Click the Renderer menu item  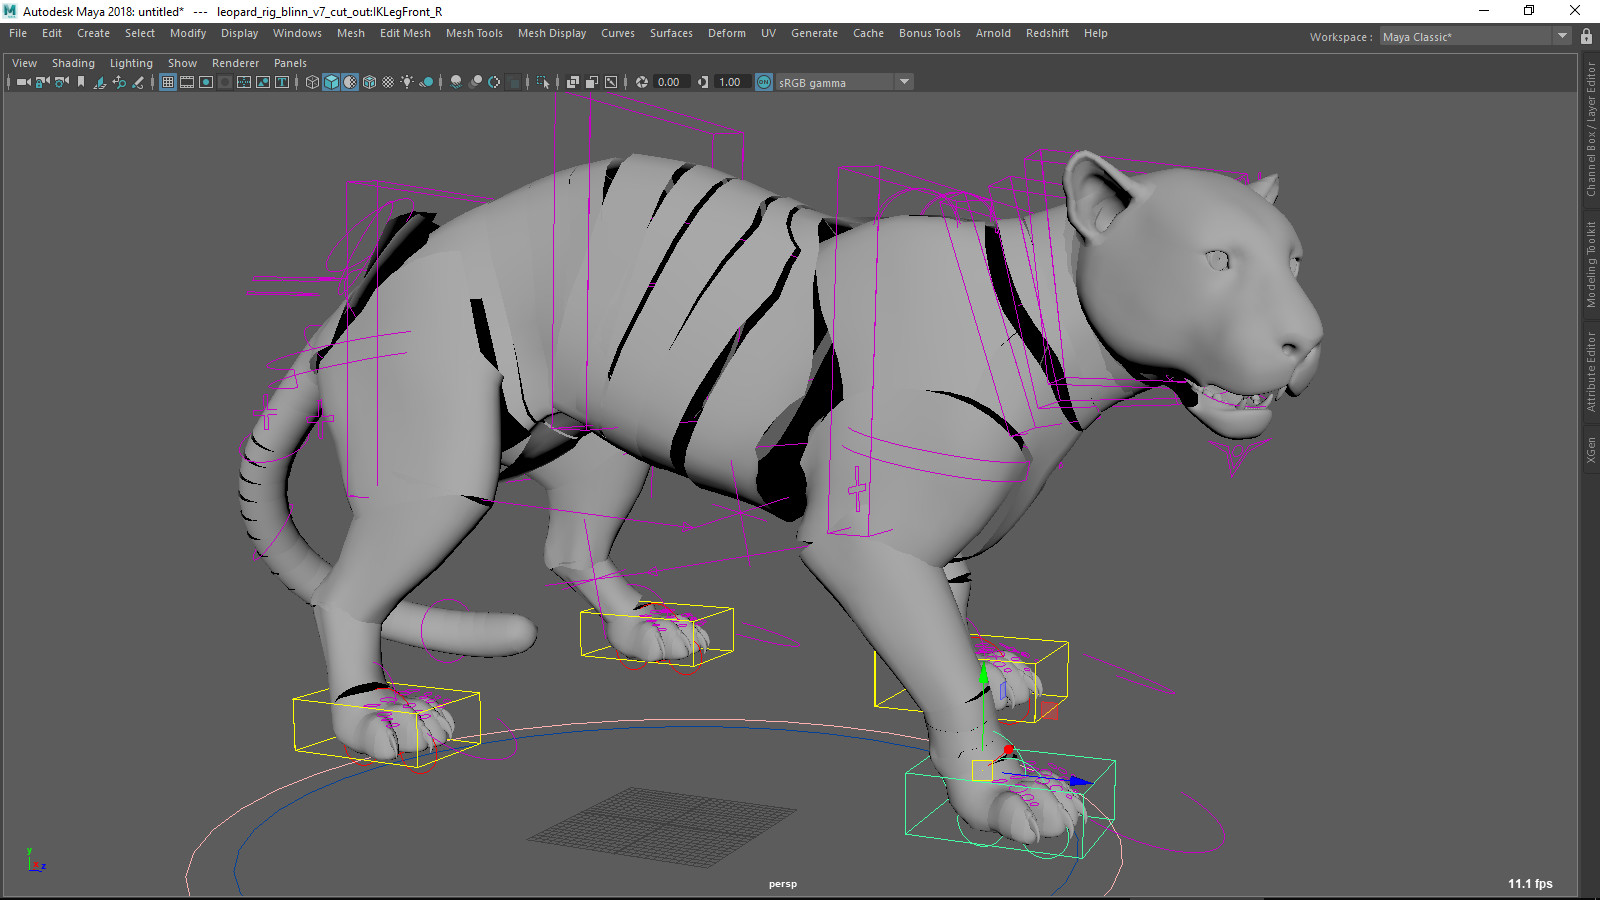point(236,62)
